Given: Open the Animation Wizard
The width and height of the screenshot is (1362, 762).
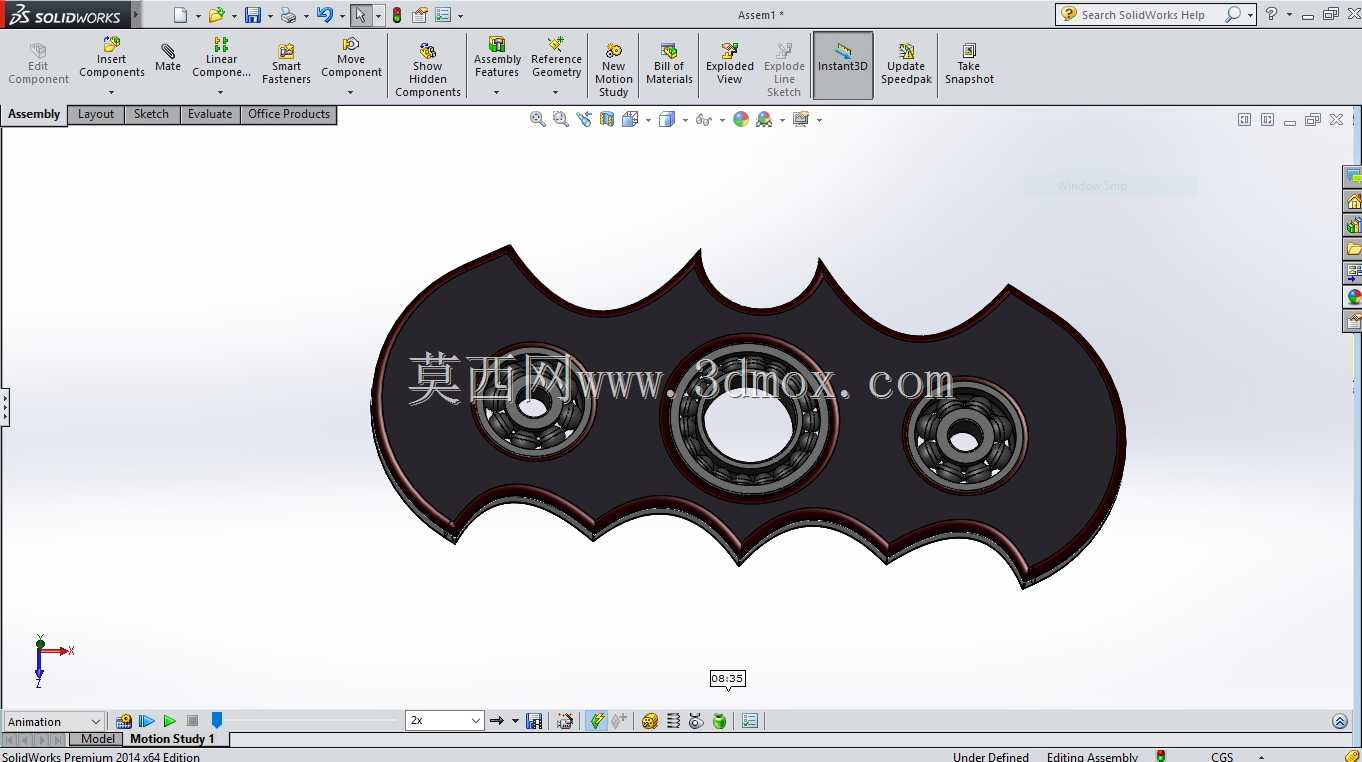Looking at the screenshot, I should (x=565, y=721).
